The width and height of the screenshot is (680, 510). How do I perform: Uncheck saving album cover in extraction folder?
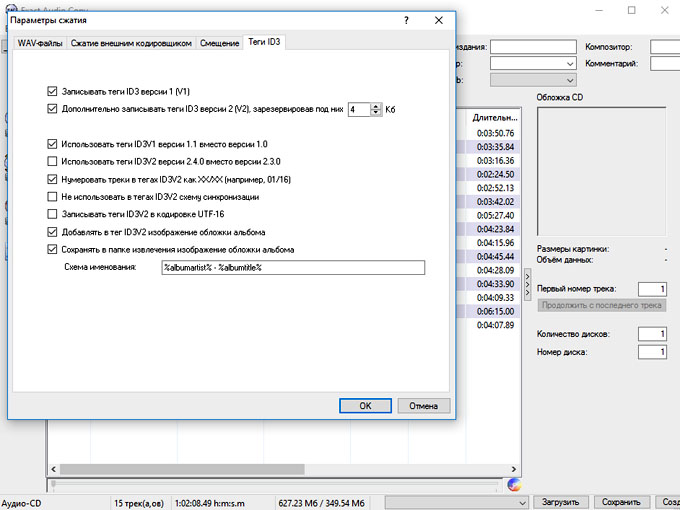(x=53, y=249)
